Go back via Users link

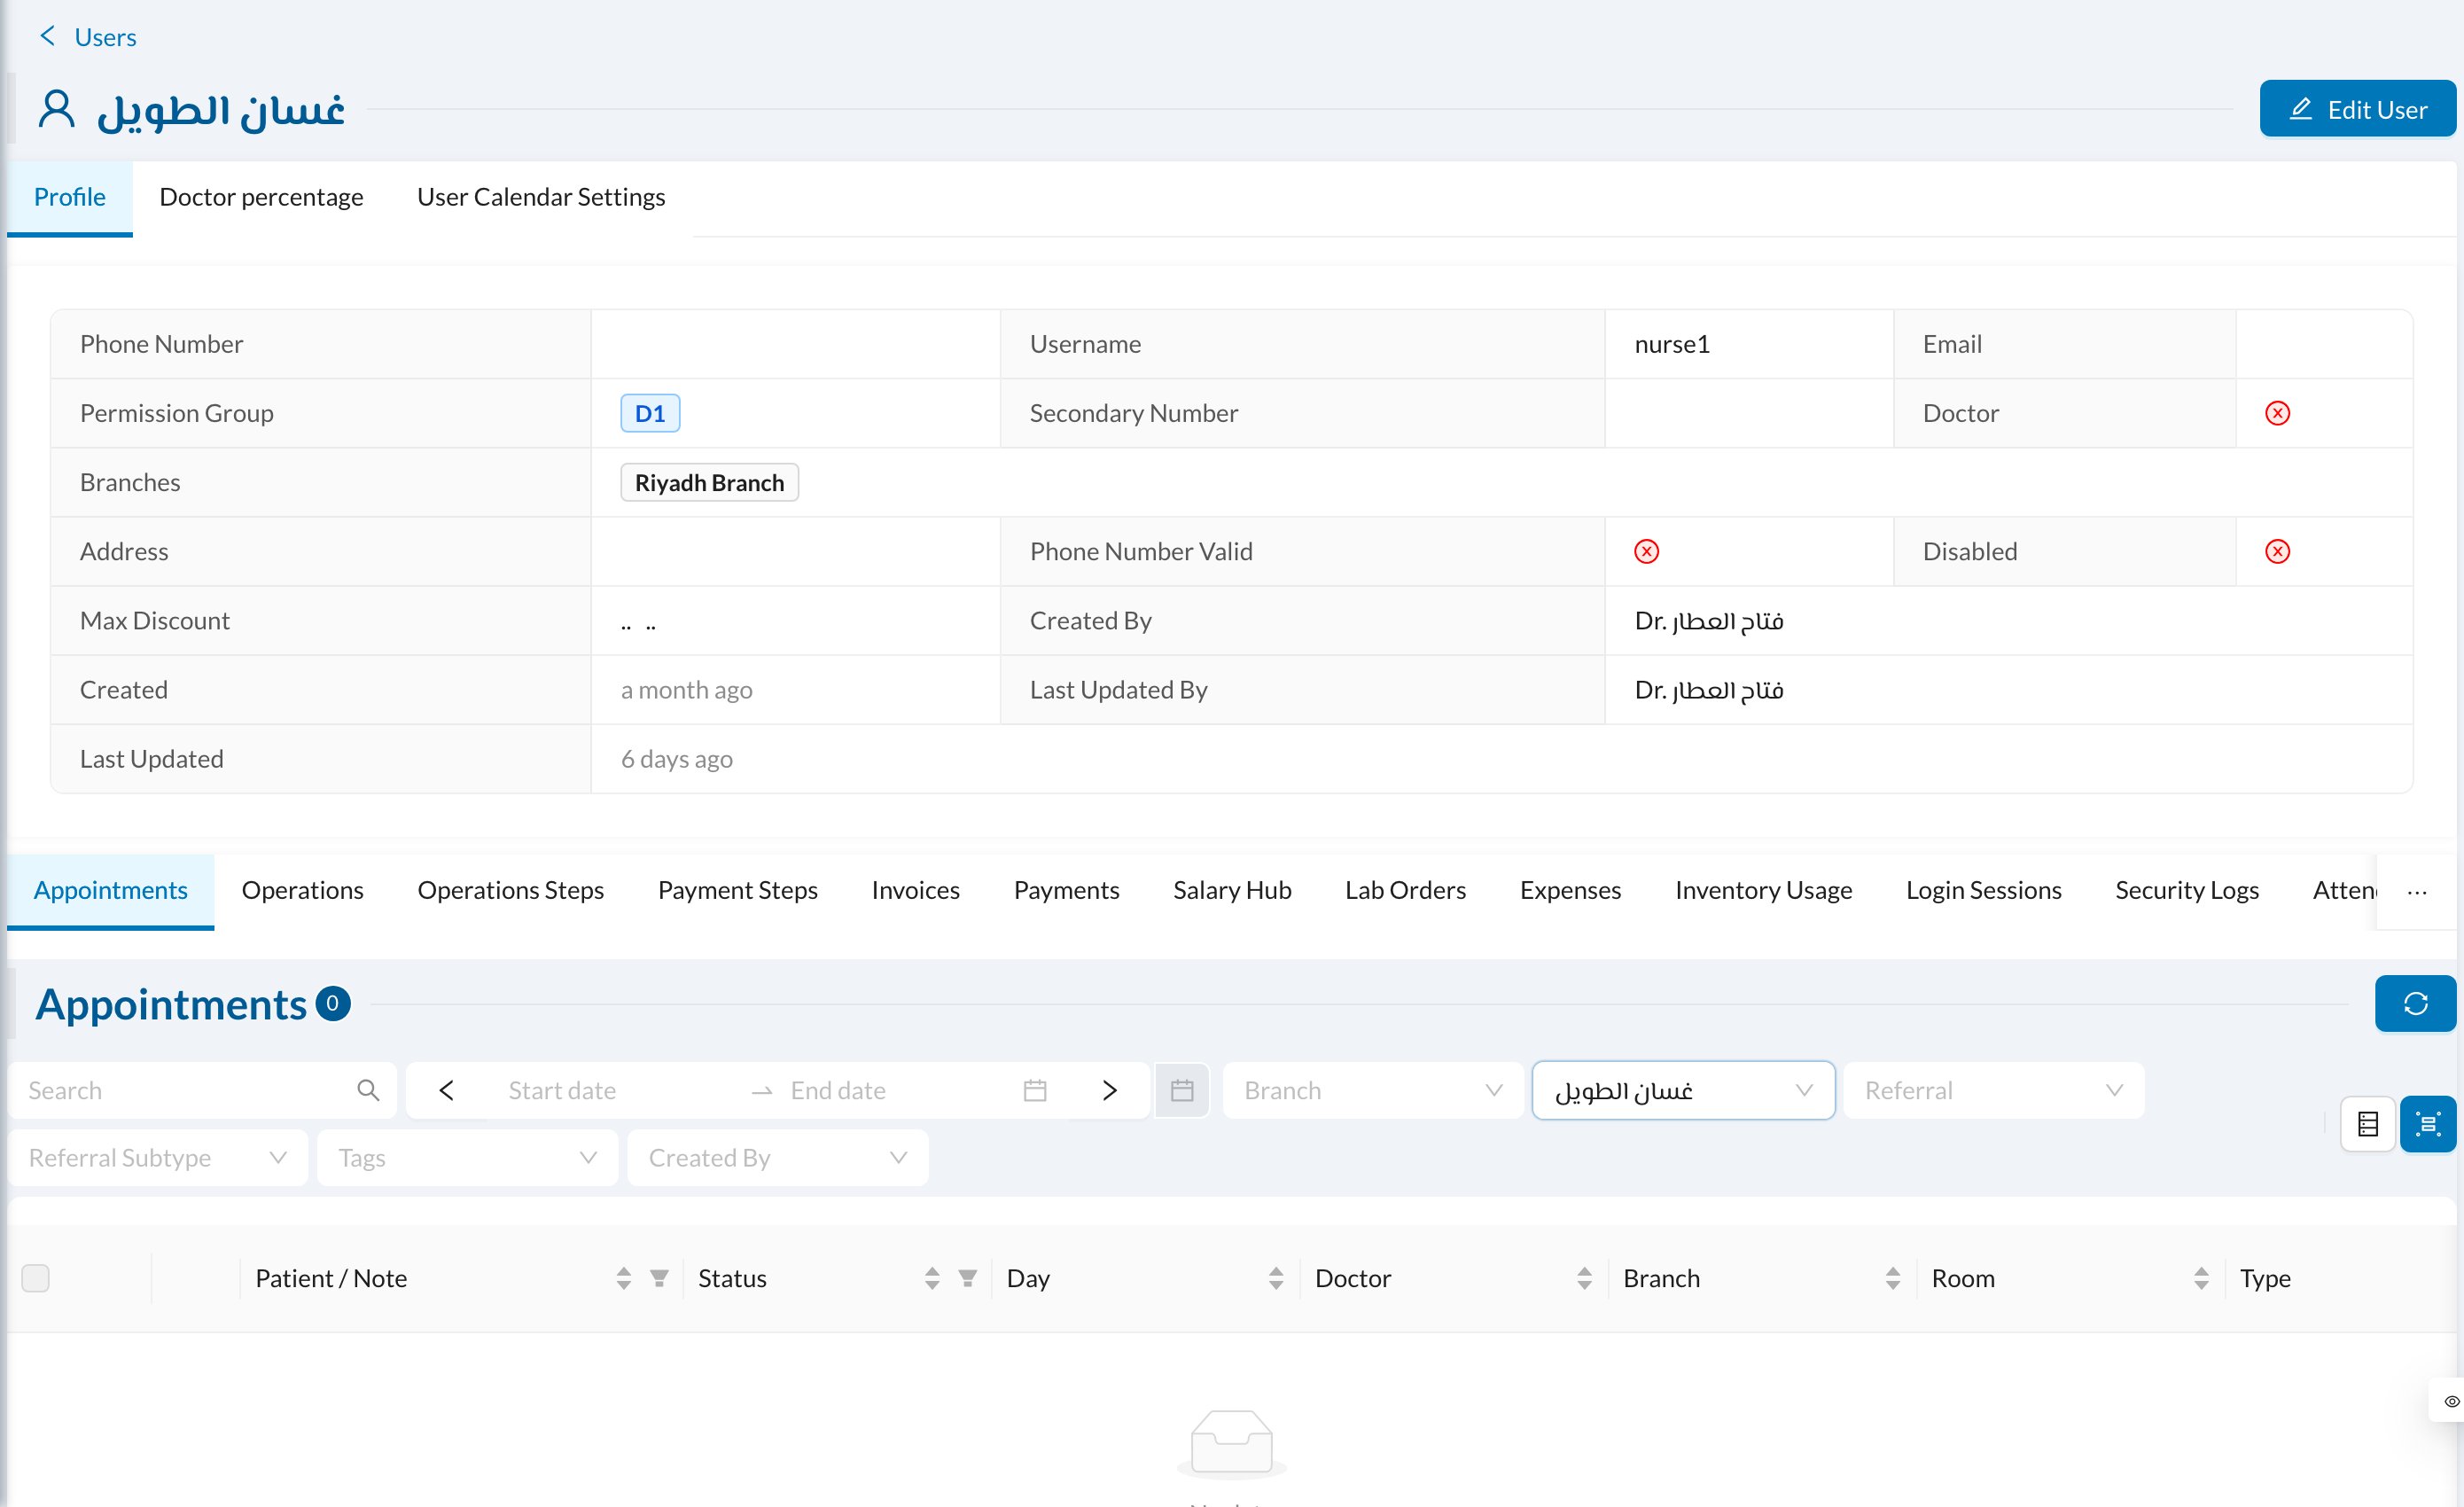(105, 37)
